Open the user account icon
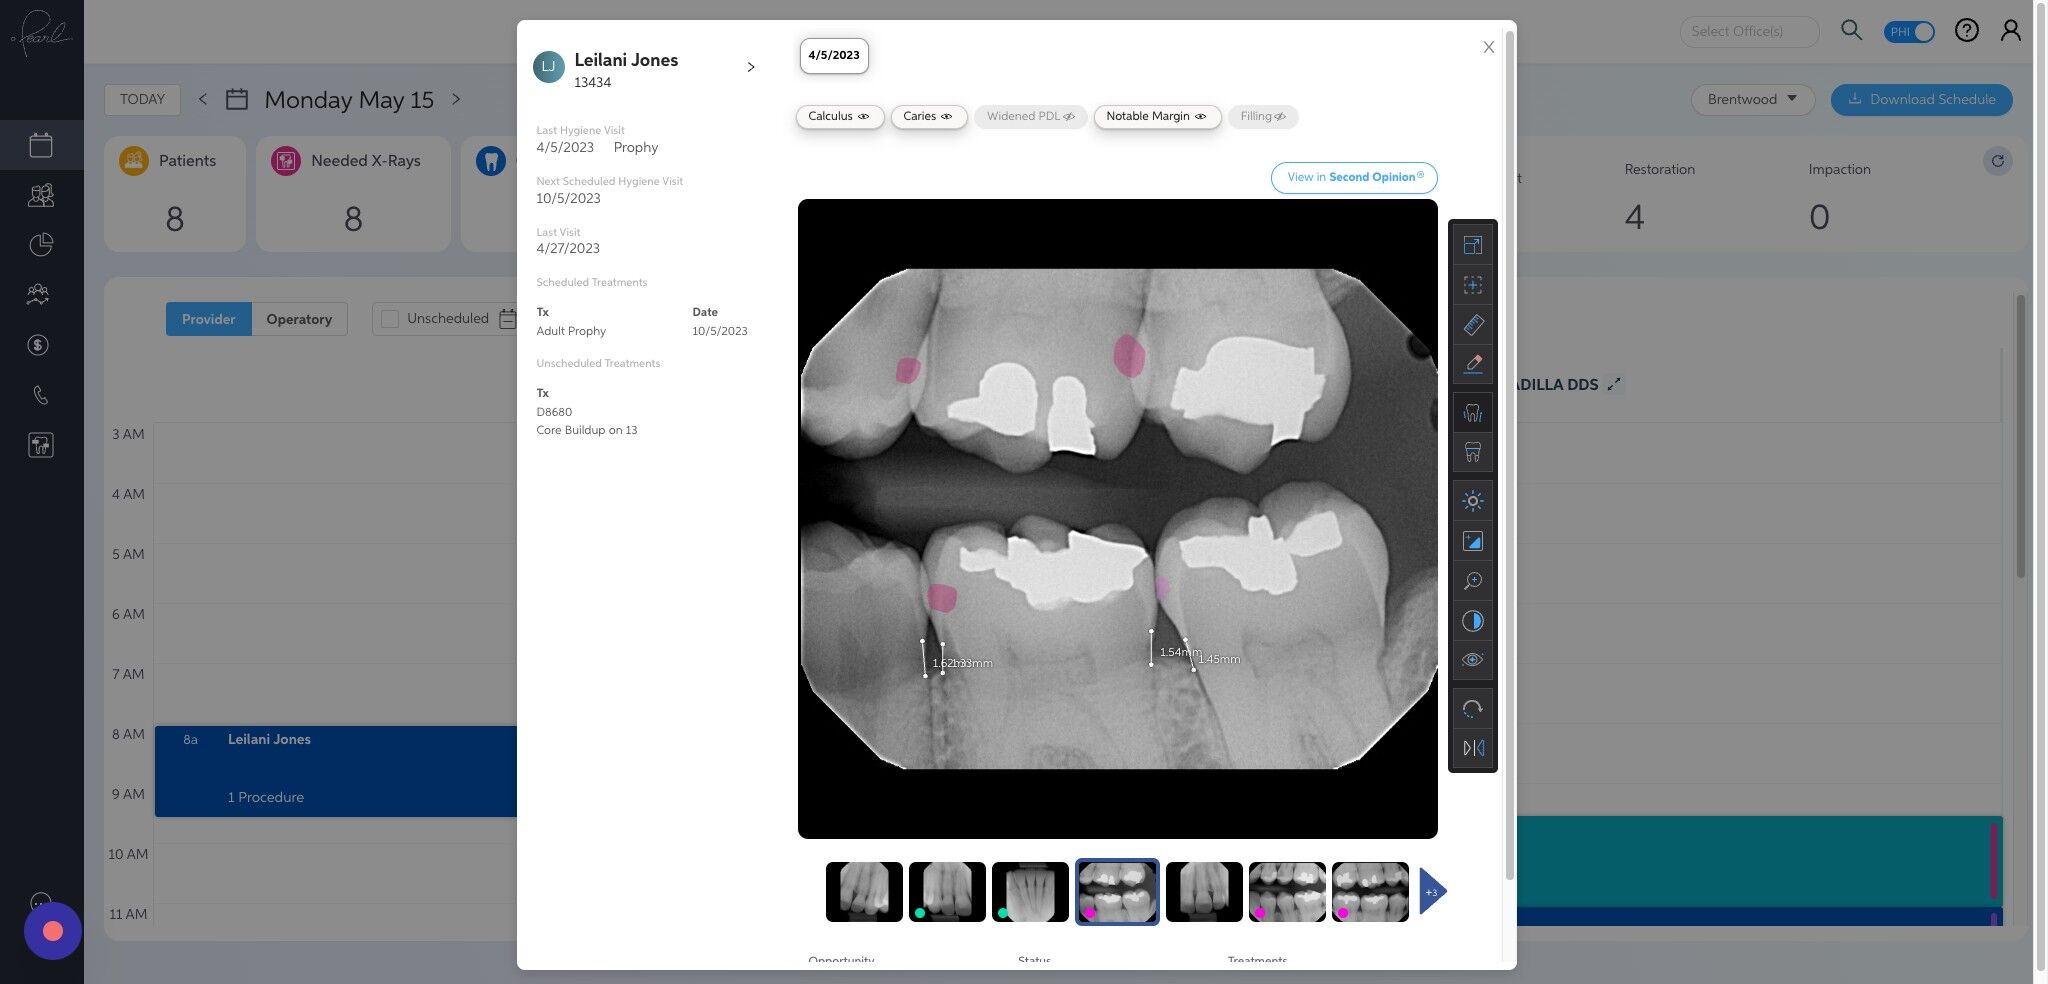 coord(2011,31)
